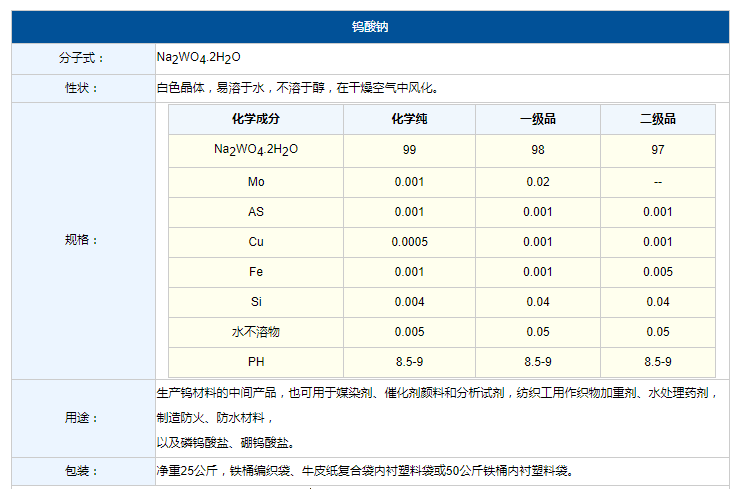Click the 水不溶物 row label cell
745x489 pixels.
256,332
